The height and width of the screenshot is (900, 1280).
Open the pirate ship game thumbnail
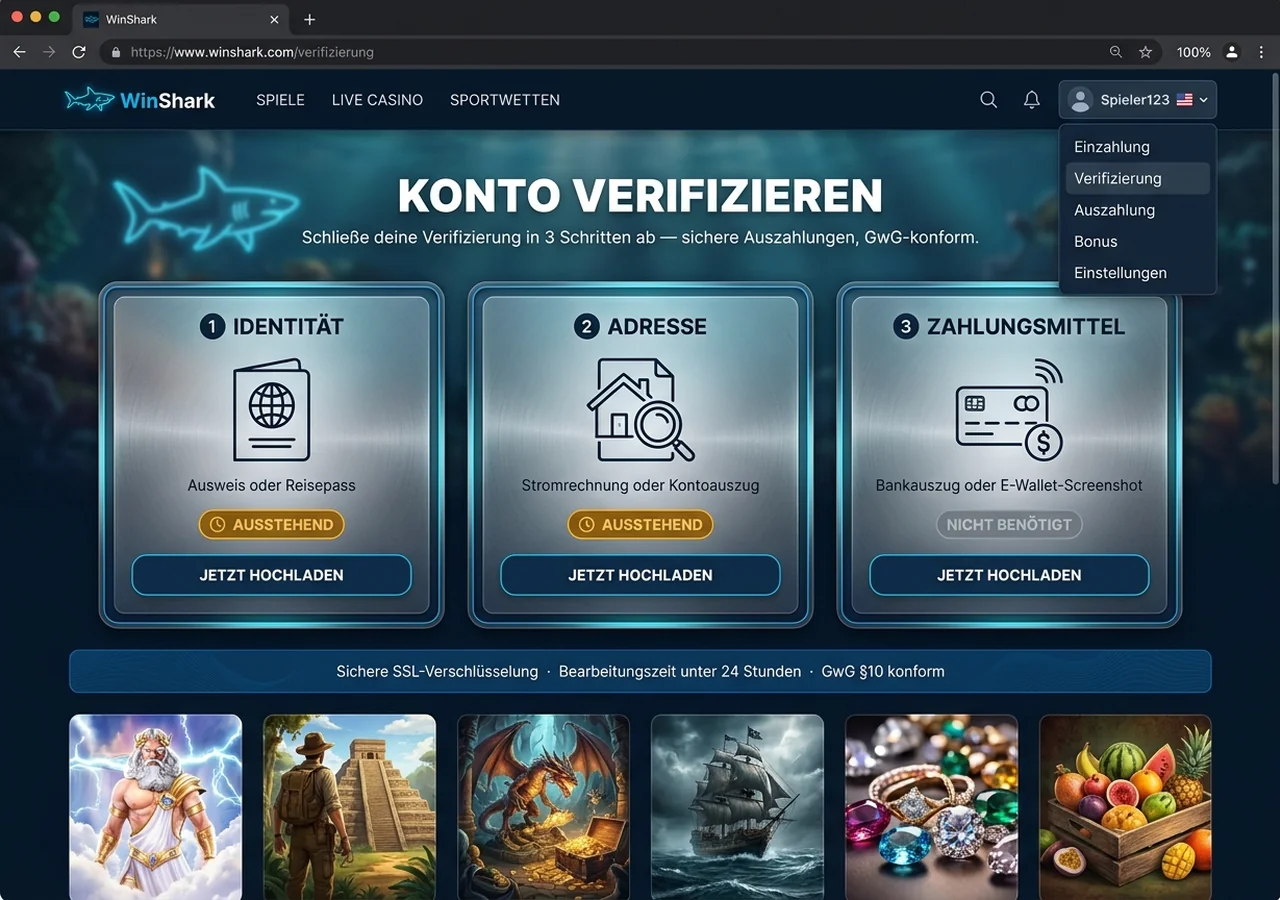pos(737,807)
